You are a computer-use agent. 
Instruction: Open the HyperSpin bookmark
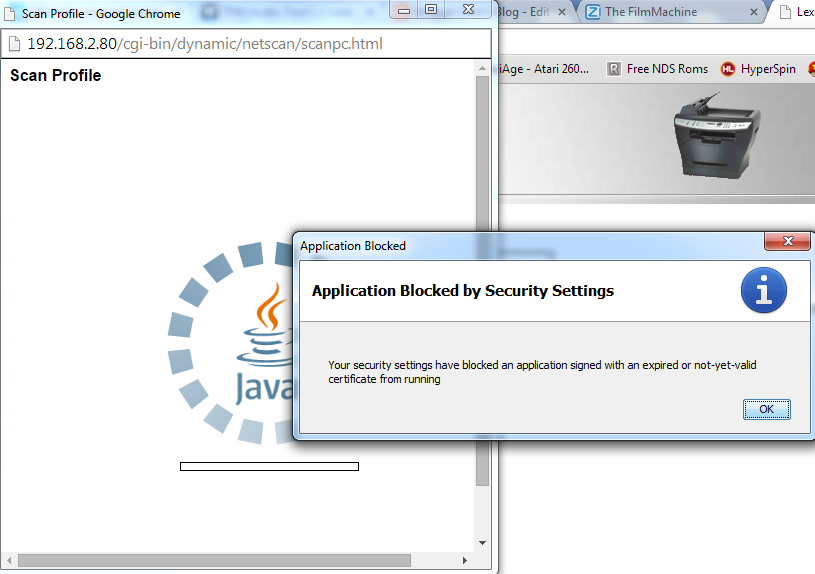[758, 69]
